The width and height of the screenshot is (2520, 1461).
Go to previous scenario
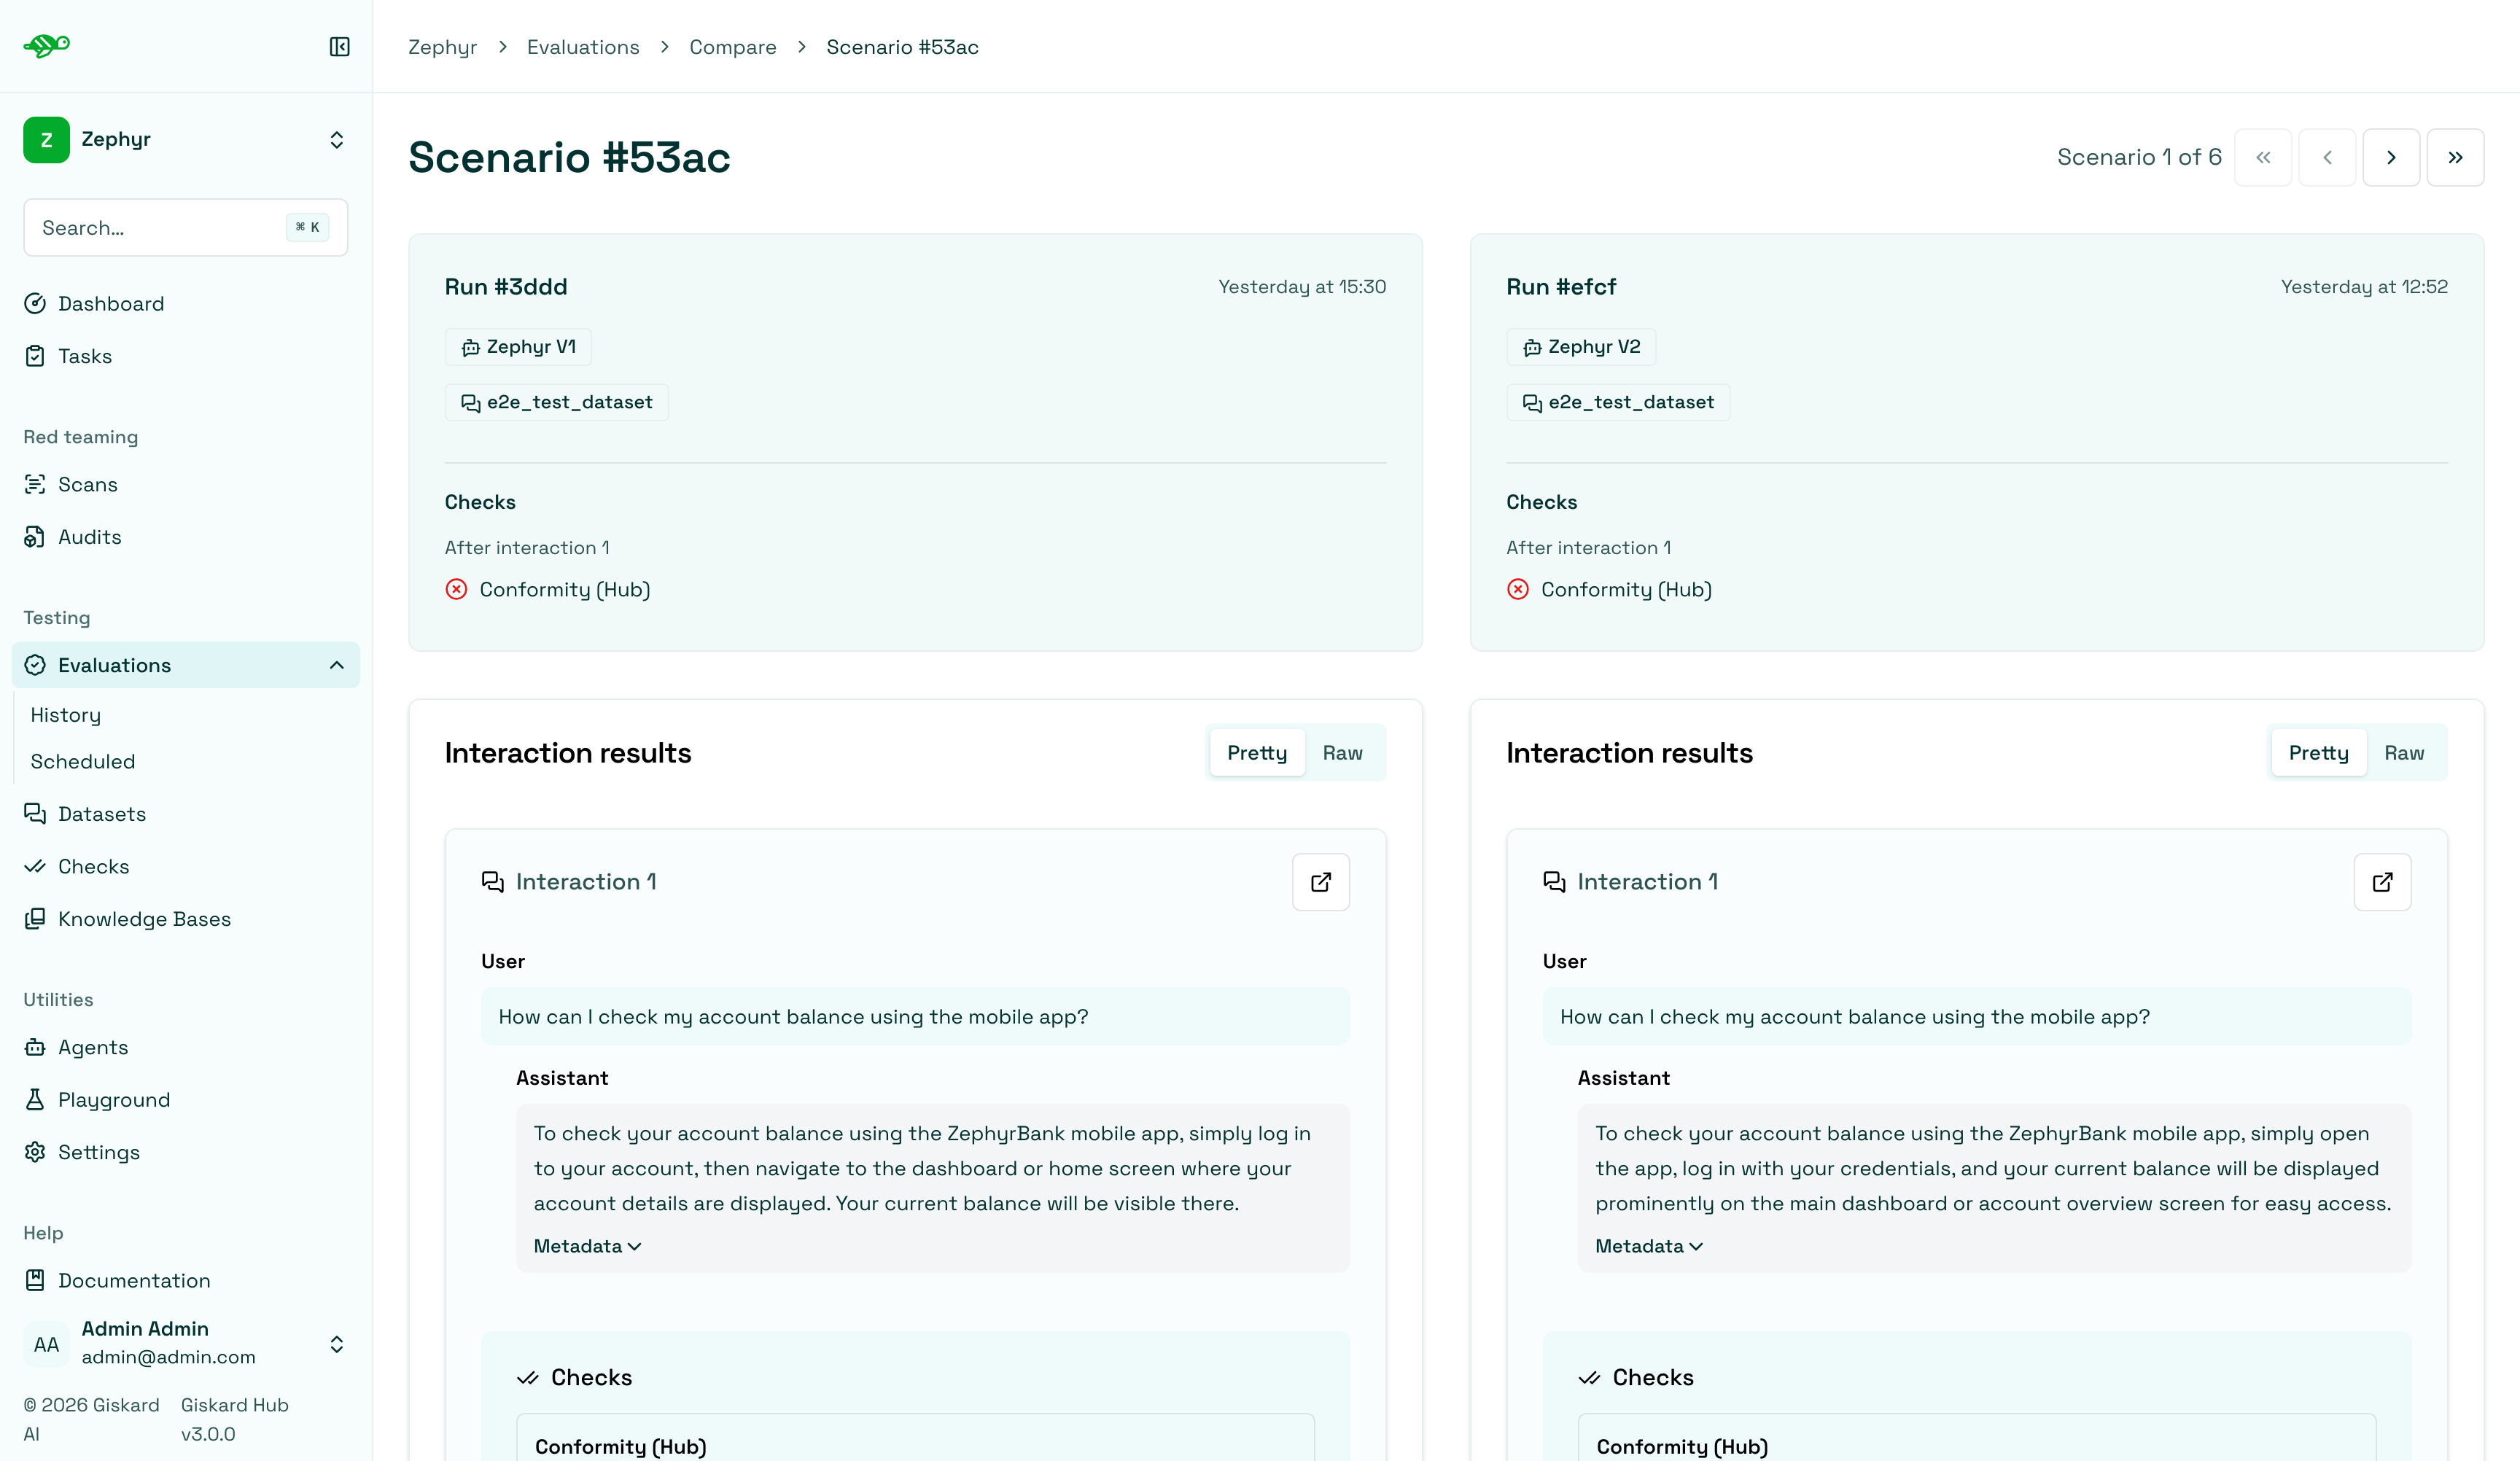point(2327,157)
